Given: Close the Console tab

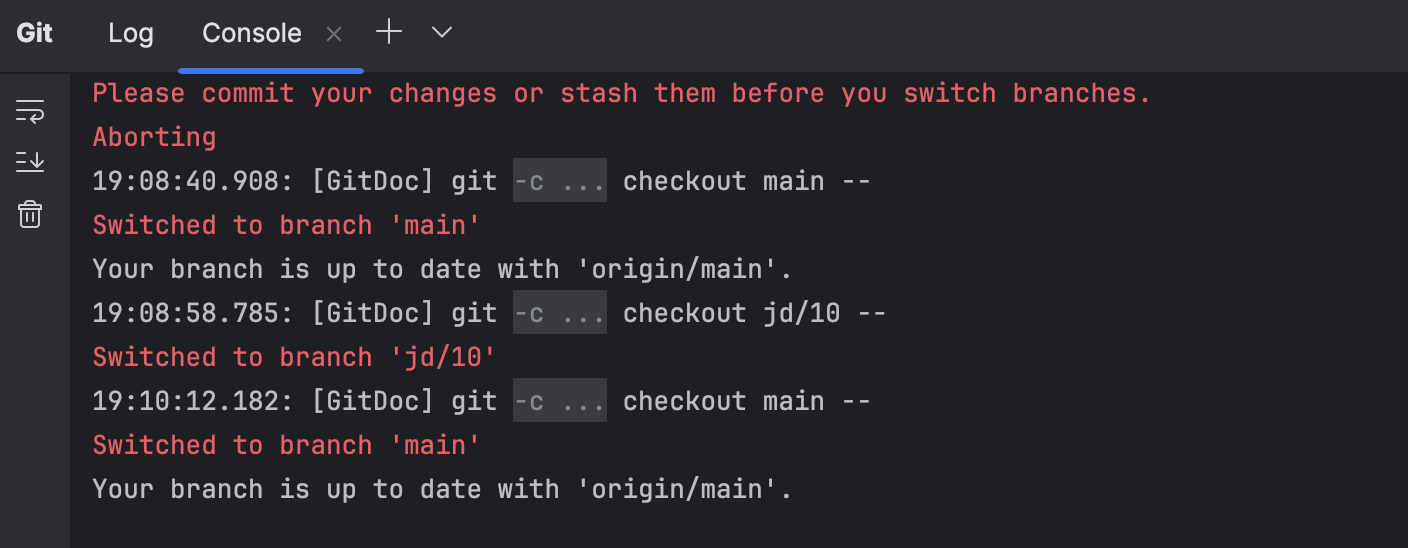Looking at the screenshot, I should pyautogui.click(x=334, y=34).
